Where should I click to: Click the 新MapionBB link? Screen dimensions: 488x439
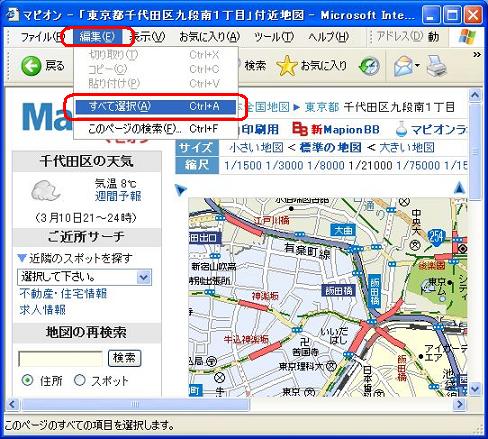click(x=345, y=129)
